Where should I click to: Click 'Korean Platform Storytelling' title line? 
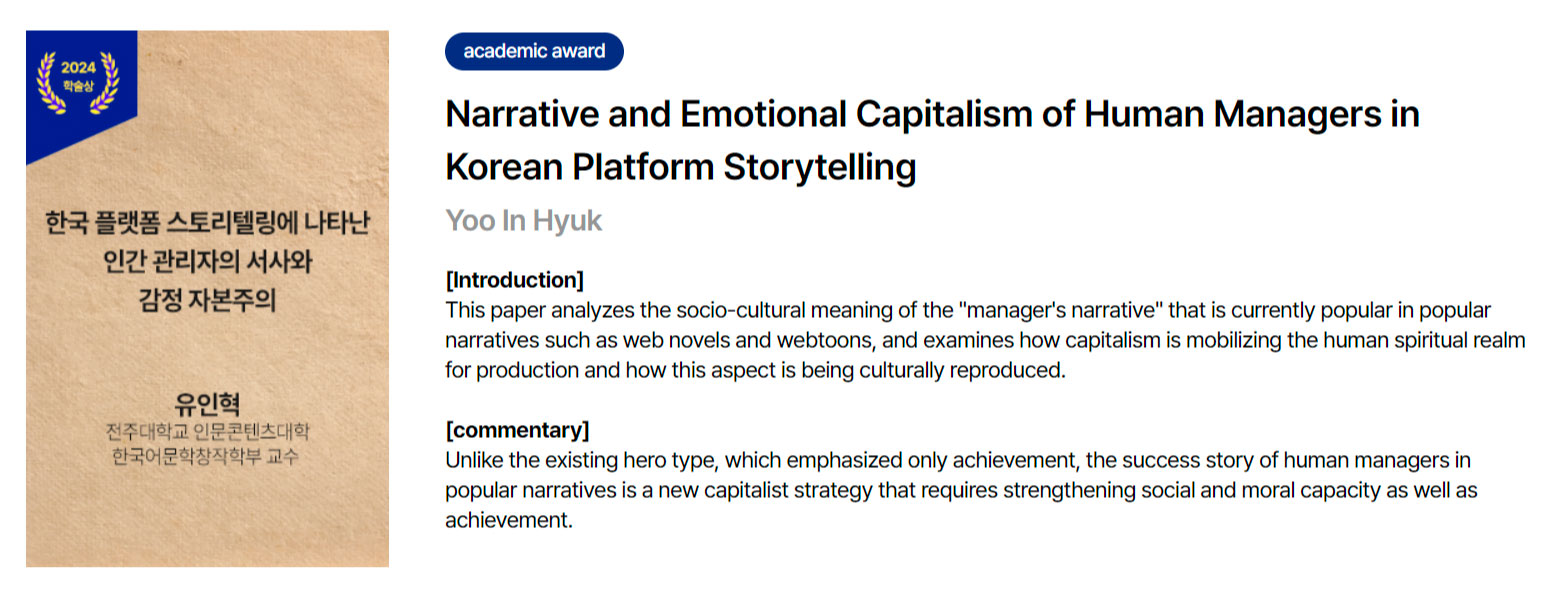pyautogui.click(x=680, y=167)
